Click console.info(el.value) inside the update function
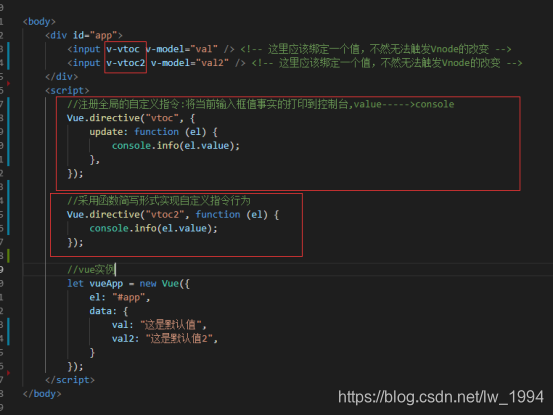554x416 pixels. (176, 146)
